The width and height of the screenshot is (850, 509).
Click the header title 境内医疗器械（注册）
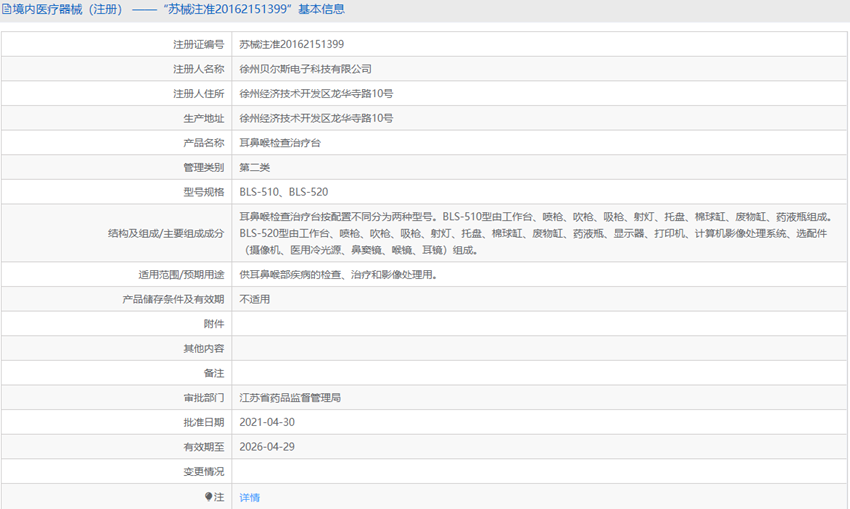pyautogui.click(x=68, y=9)
